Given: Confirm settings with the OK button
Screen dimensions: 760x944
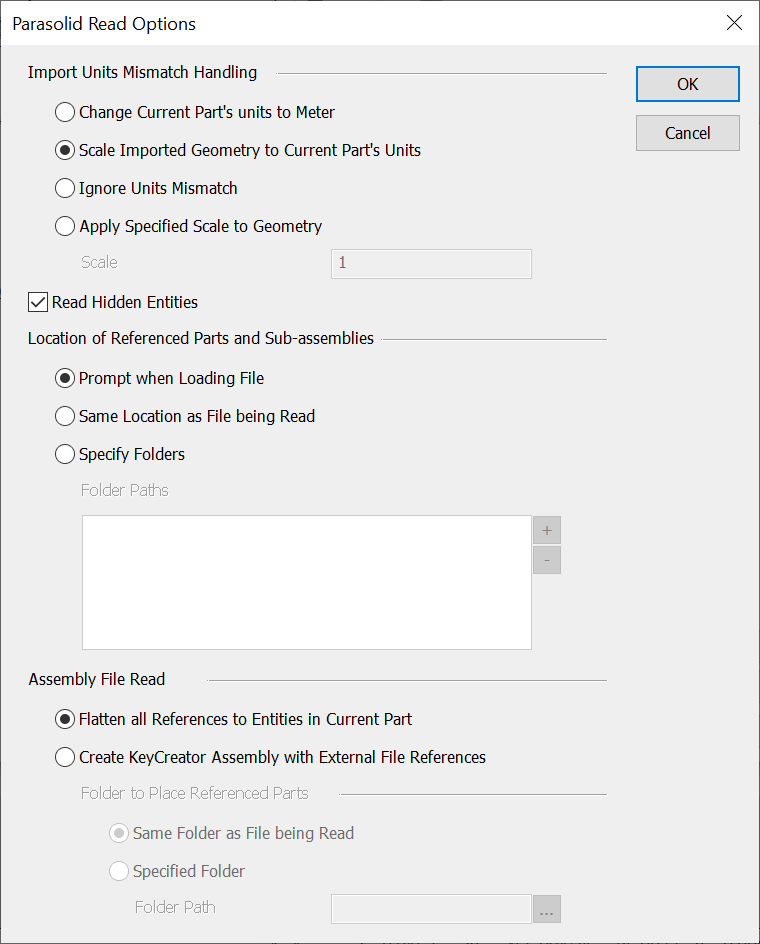Looking at the screenshot, I should coord(687,84).
